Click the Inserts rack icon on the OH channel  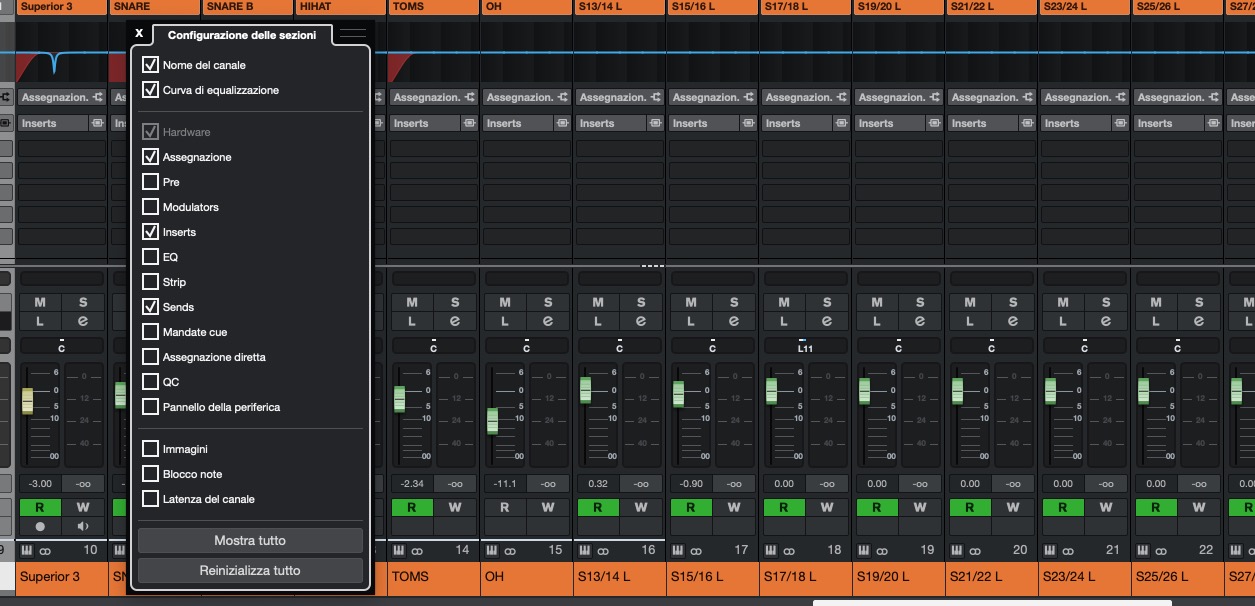tap(563, 123)
